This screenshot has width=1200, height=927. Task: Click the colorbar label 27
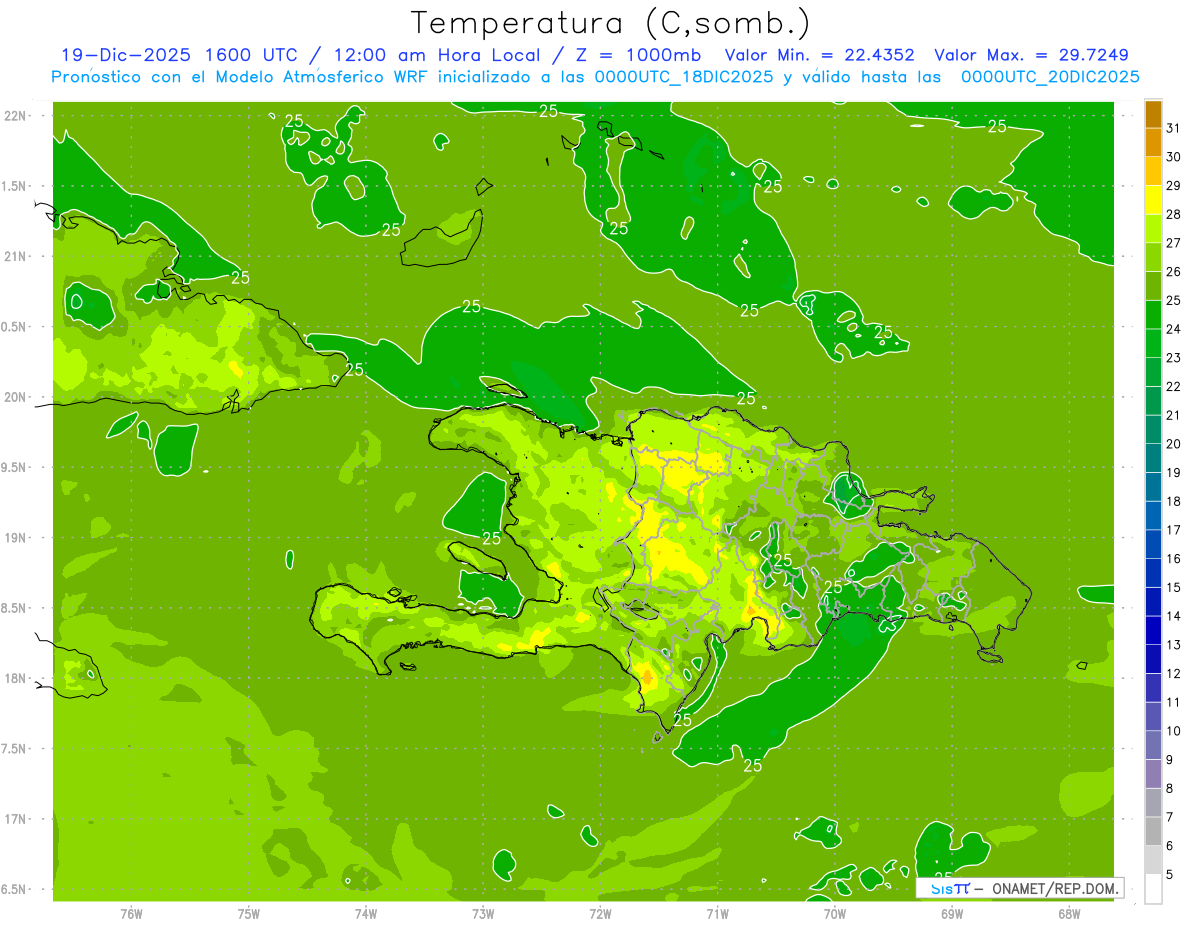coord(1174,243)
